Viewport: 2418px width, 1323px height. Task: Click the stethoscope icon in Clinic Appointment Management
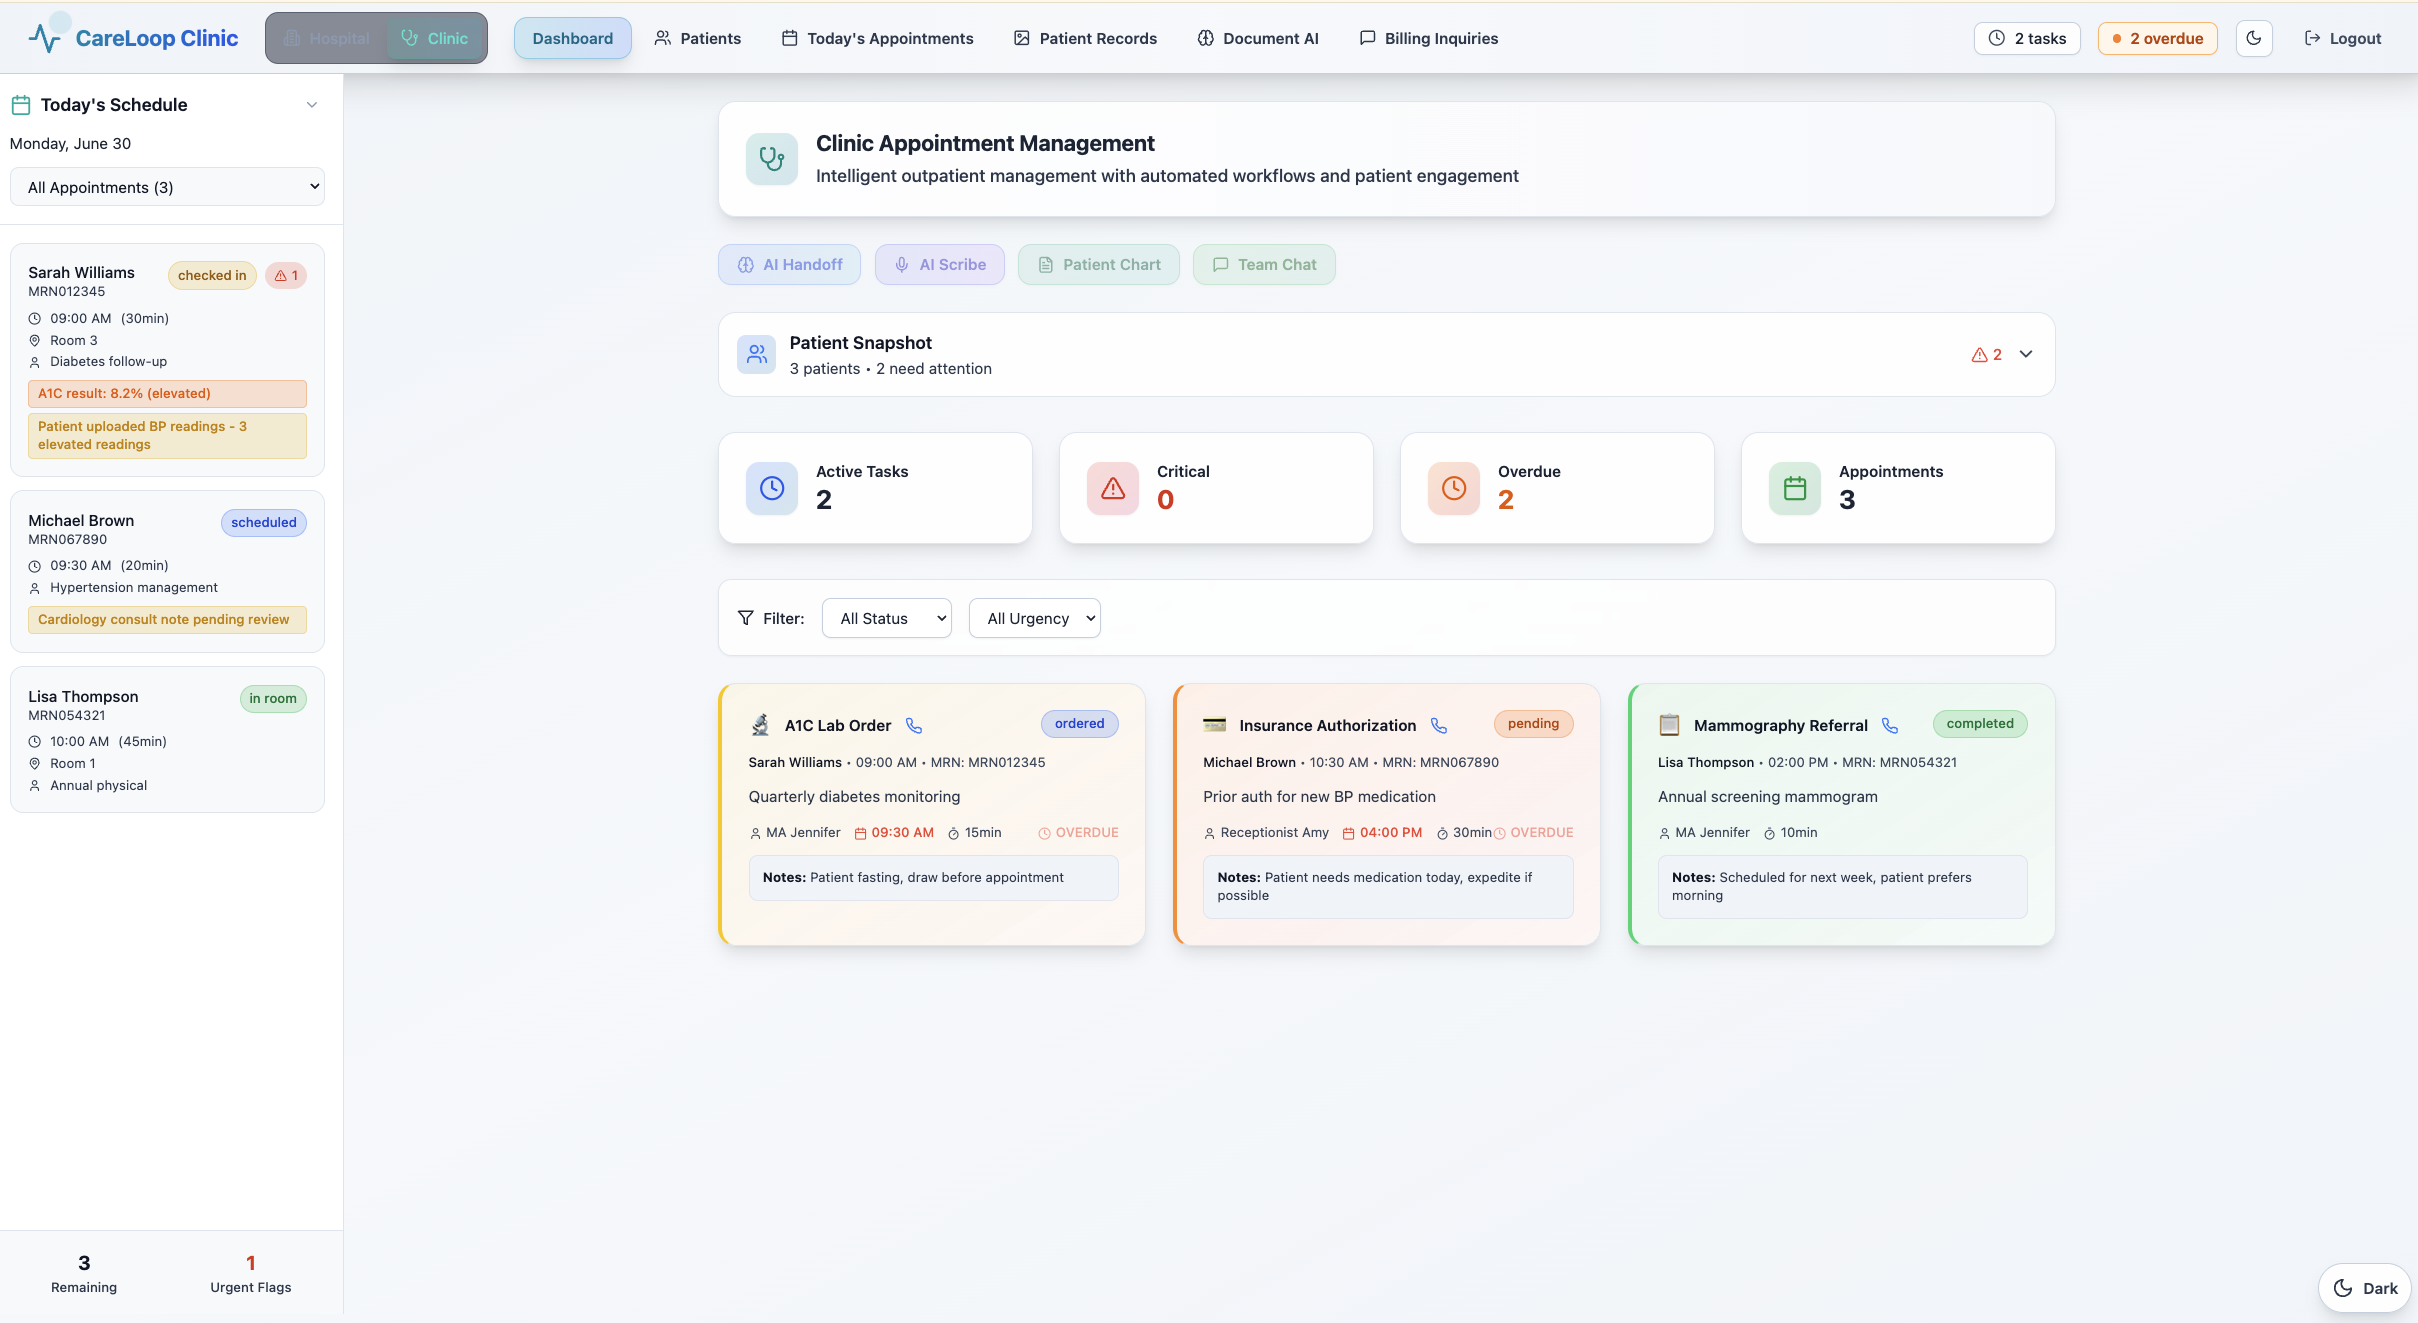[x=771, y=159]
